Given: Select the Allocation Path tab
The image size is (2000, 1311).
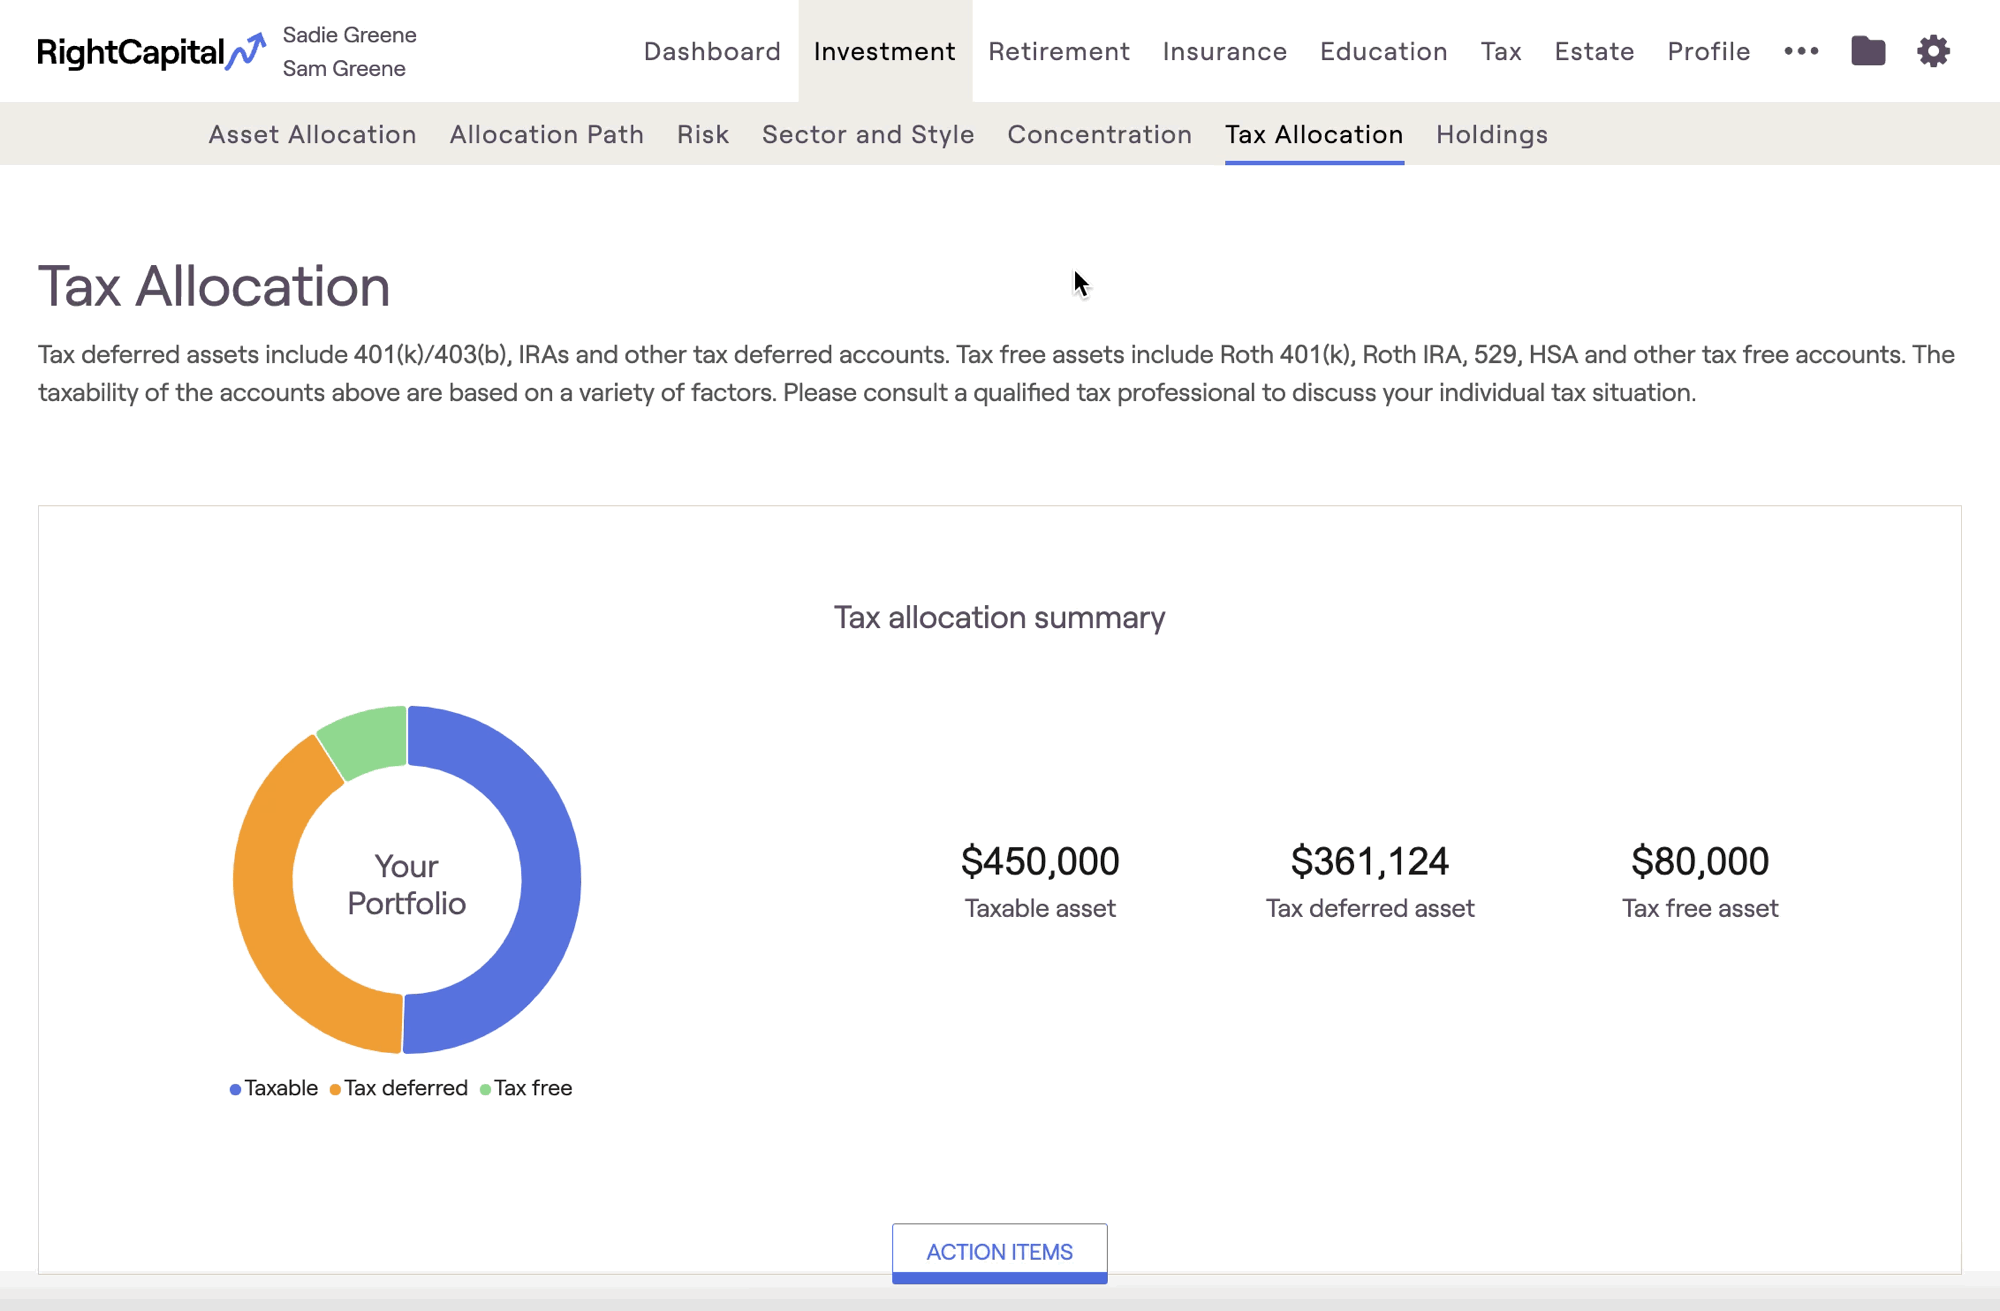Looking at the screenshot, I should coord(546,134).
